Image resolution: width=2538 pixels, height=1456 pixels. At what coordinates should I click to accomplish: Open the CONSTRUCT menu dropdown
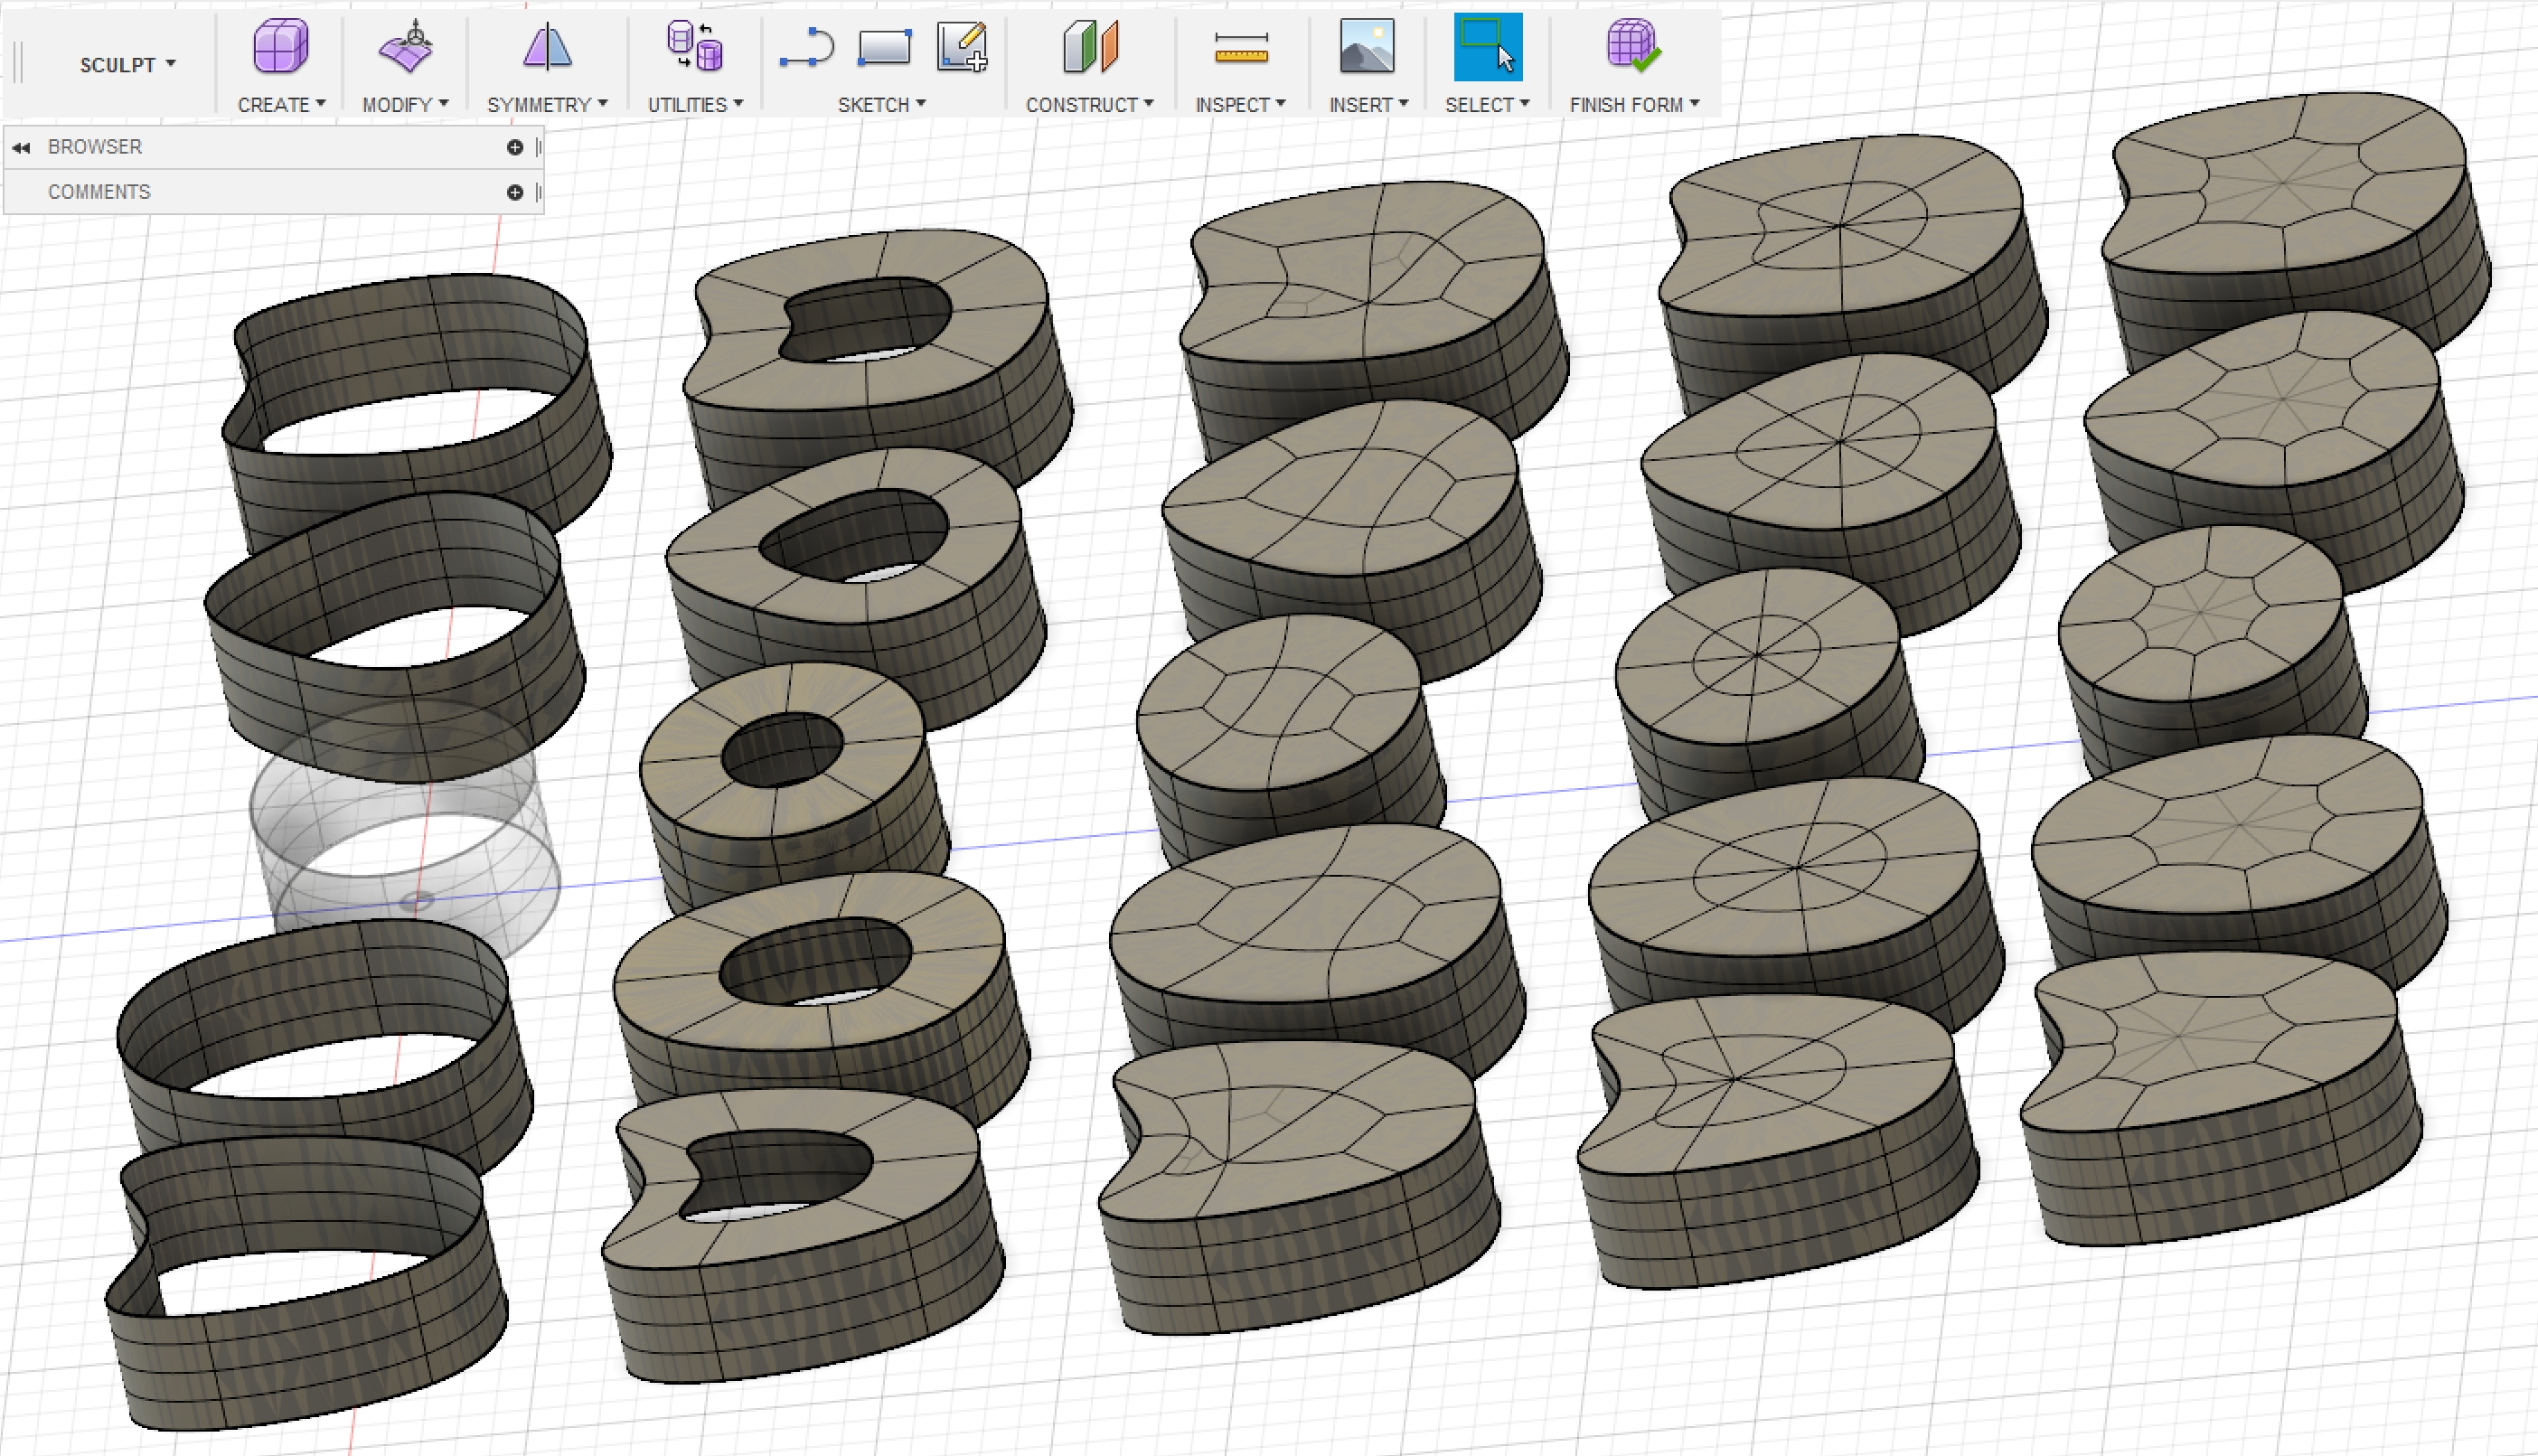pos(1089,104)
